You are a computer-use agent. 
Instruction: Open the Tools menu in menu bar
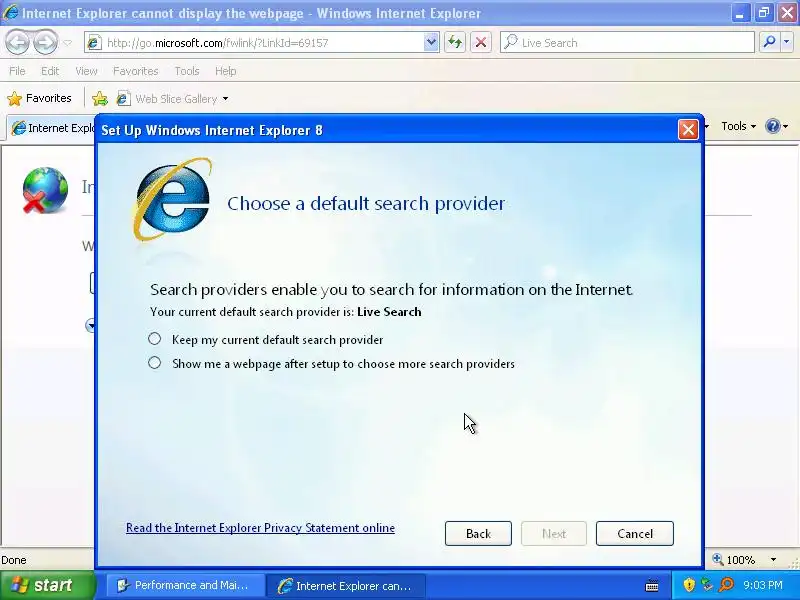(187, 71)
